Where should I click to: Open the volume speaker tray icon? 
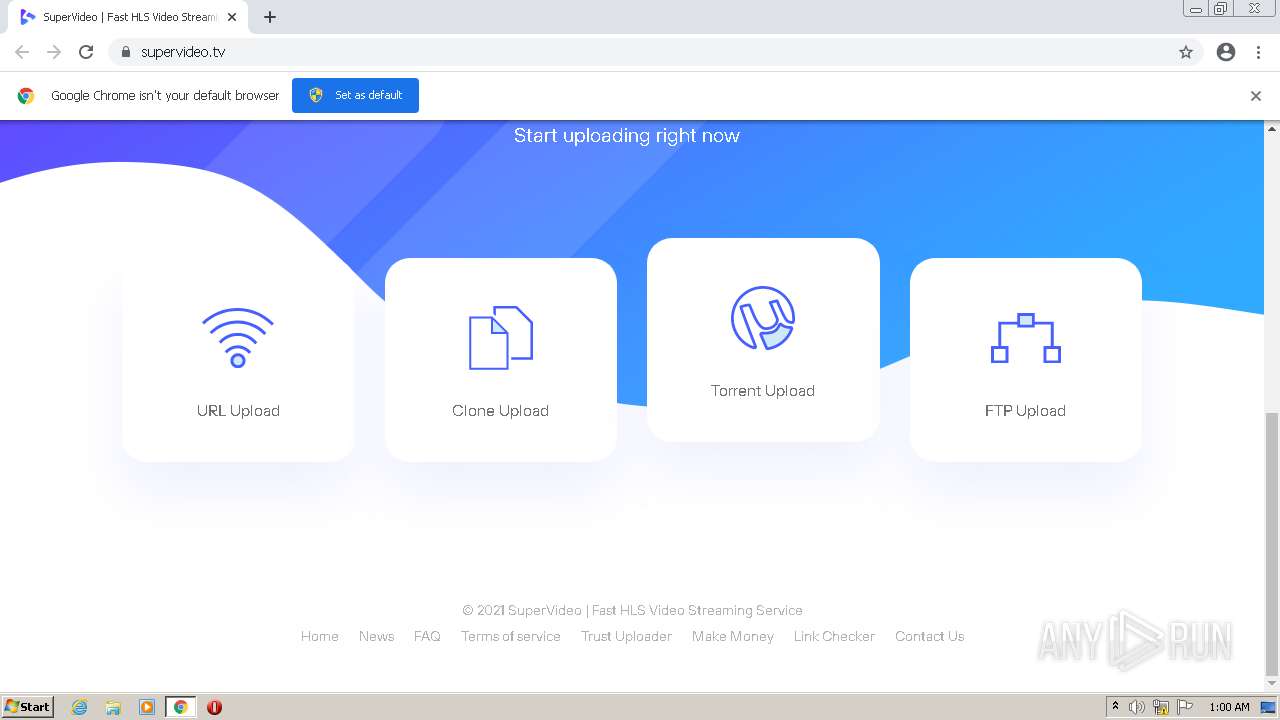(1137, 707)
